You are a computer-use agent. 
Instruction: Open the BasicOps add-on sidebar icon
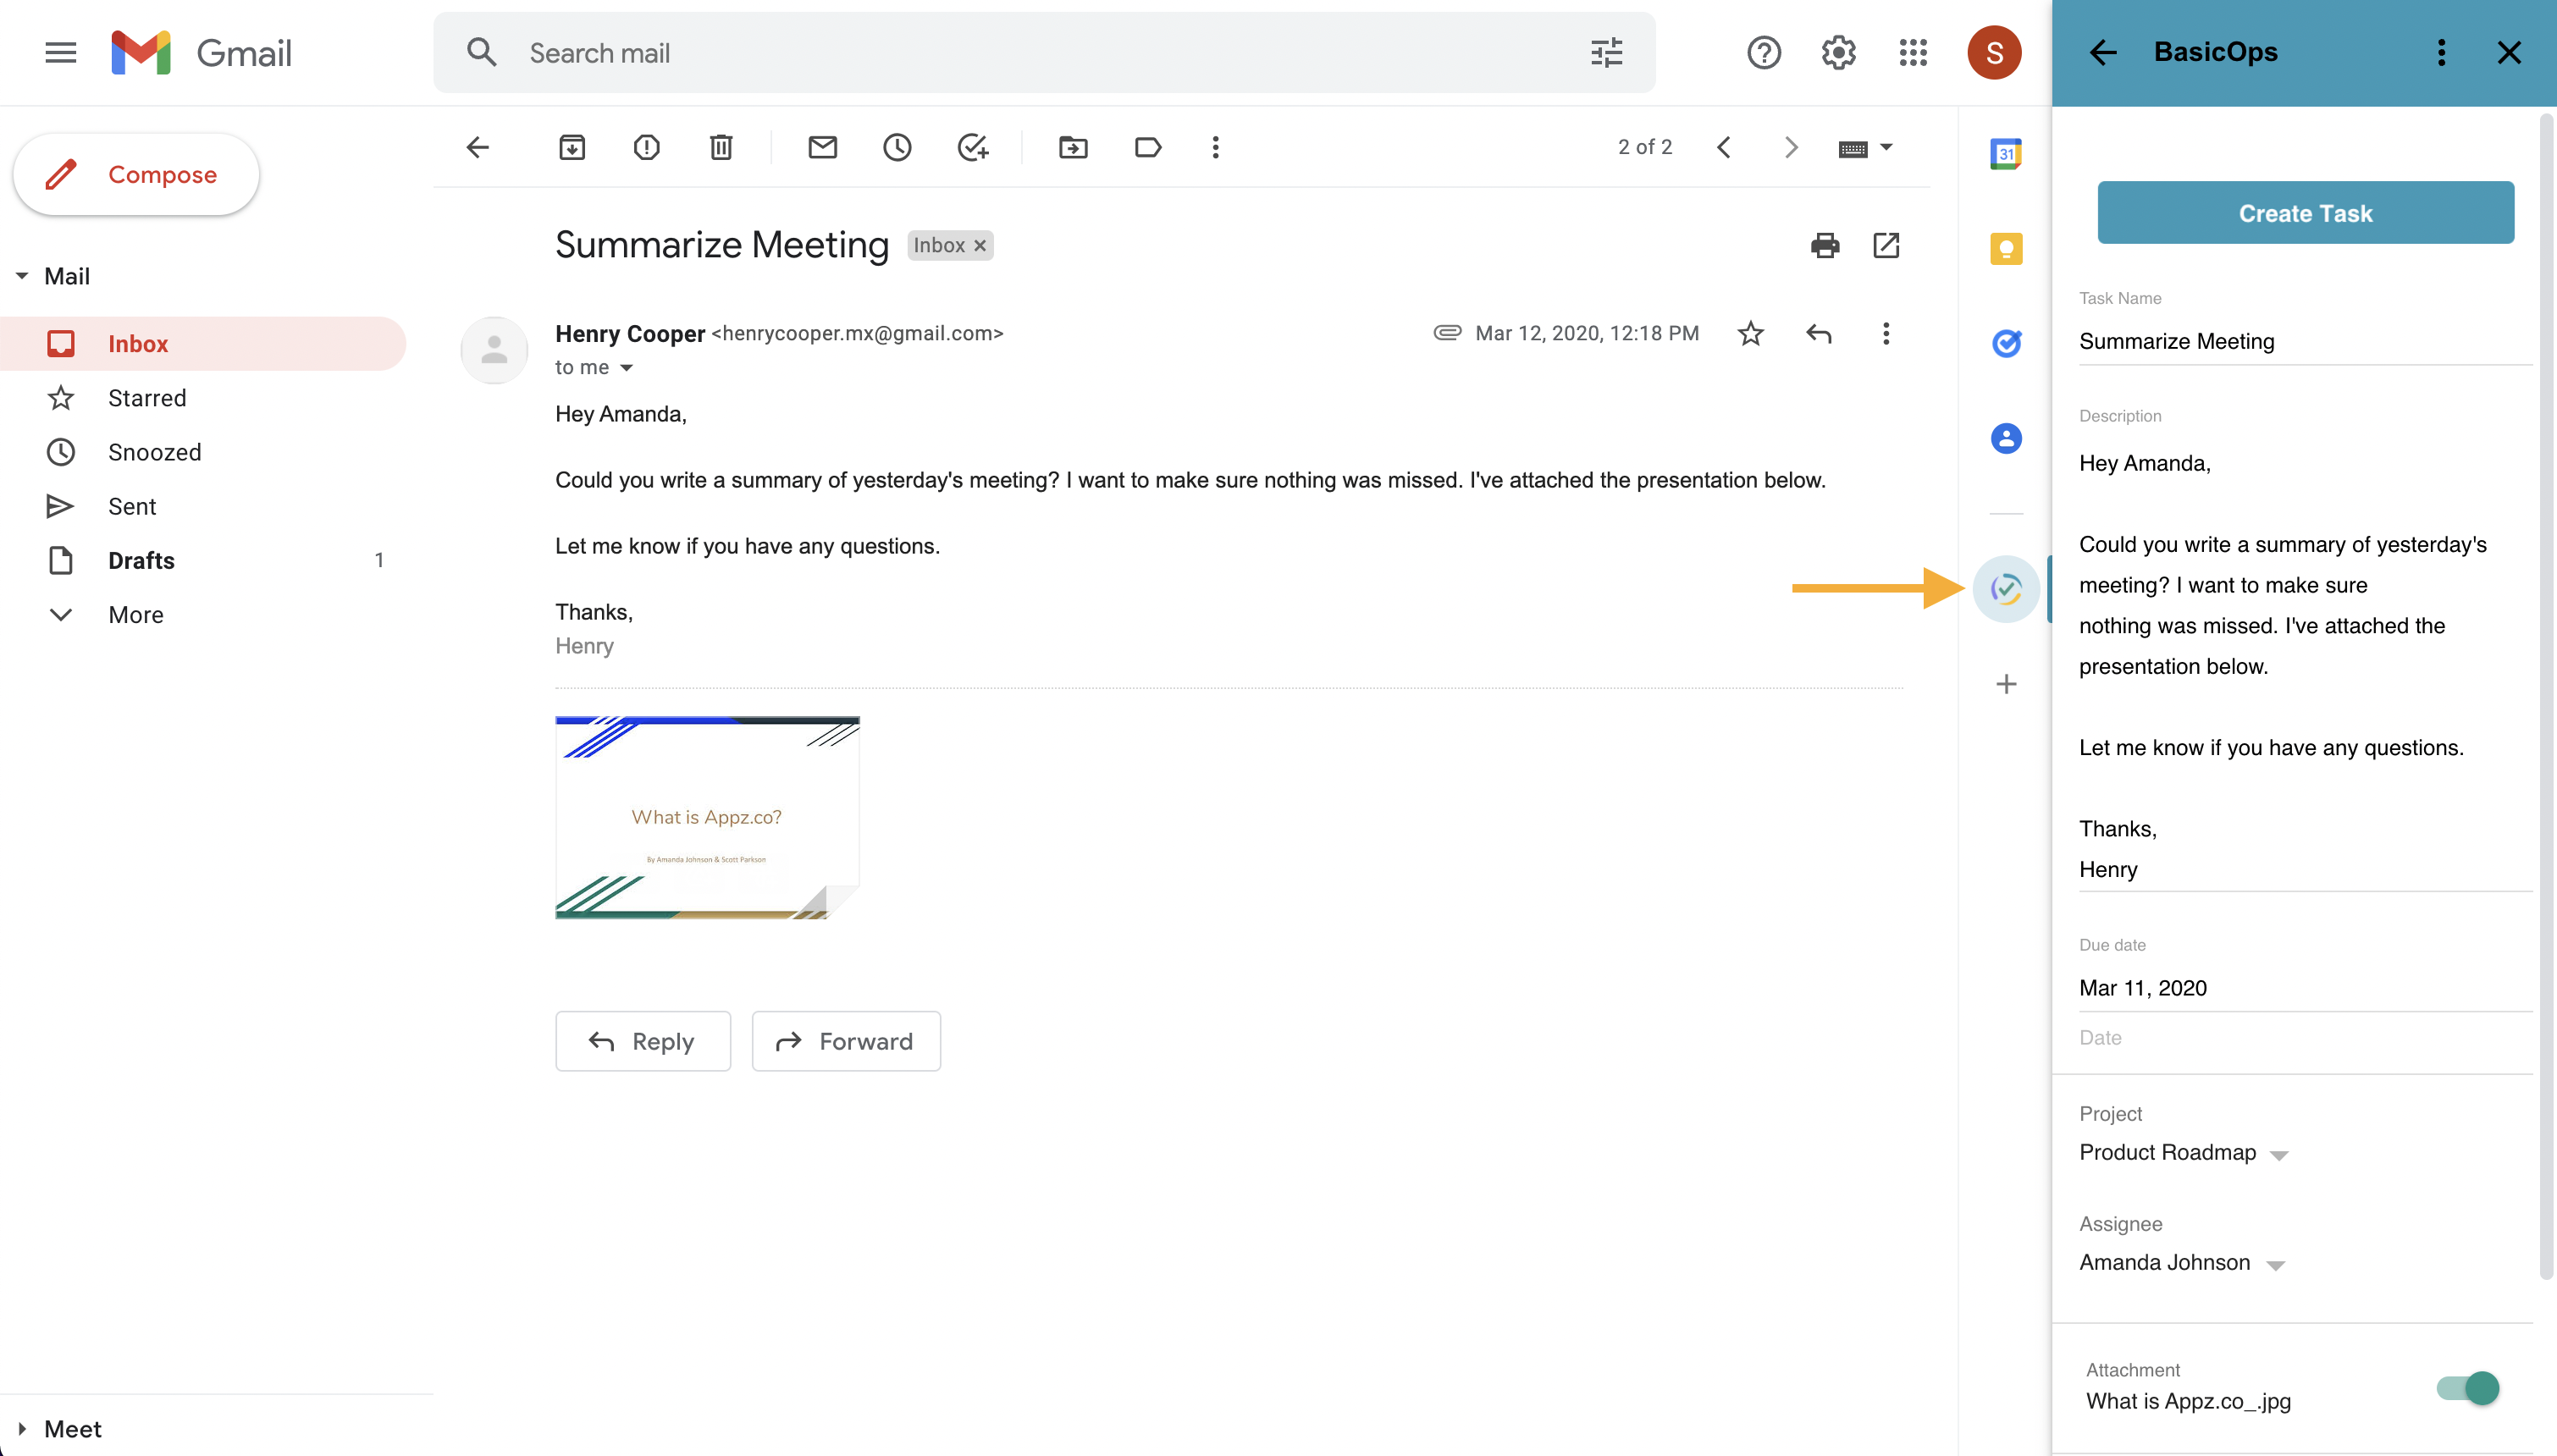pos(2005,589)
